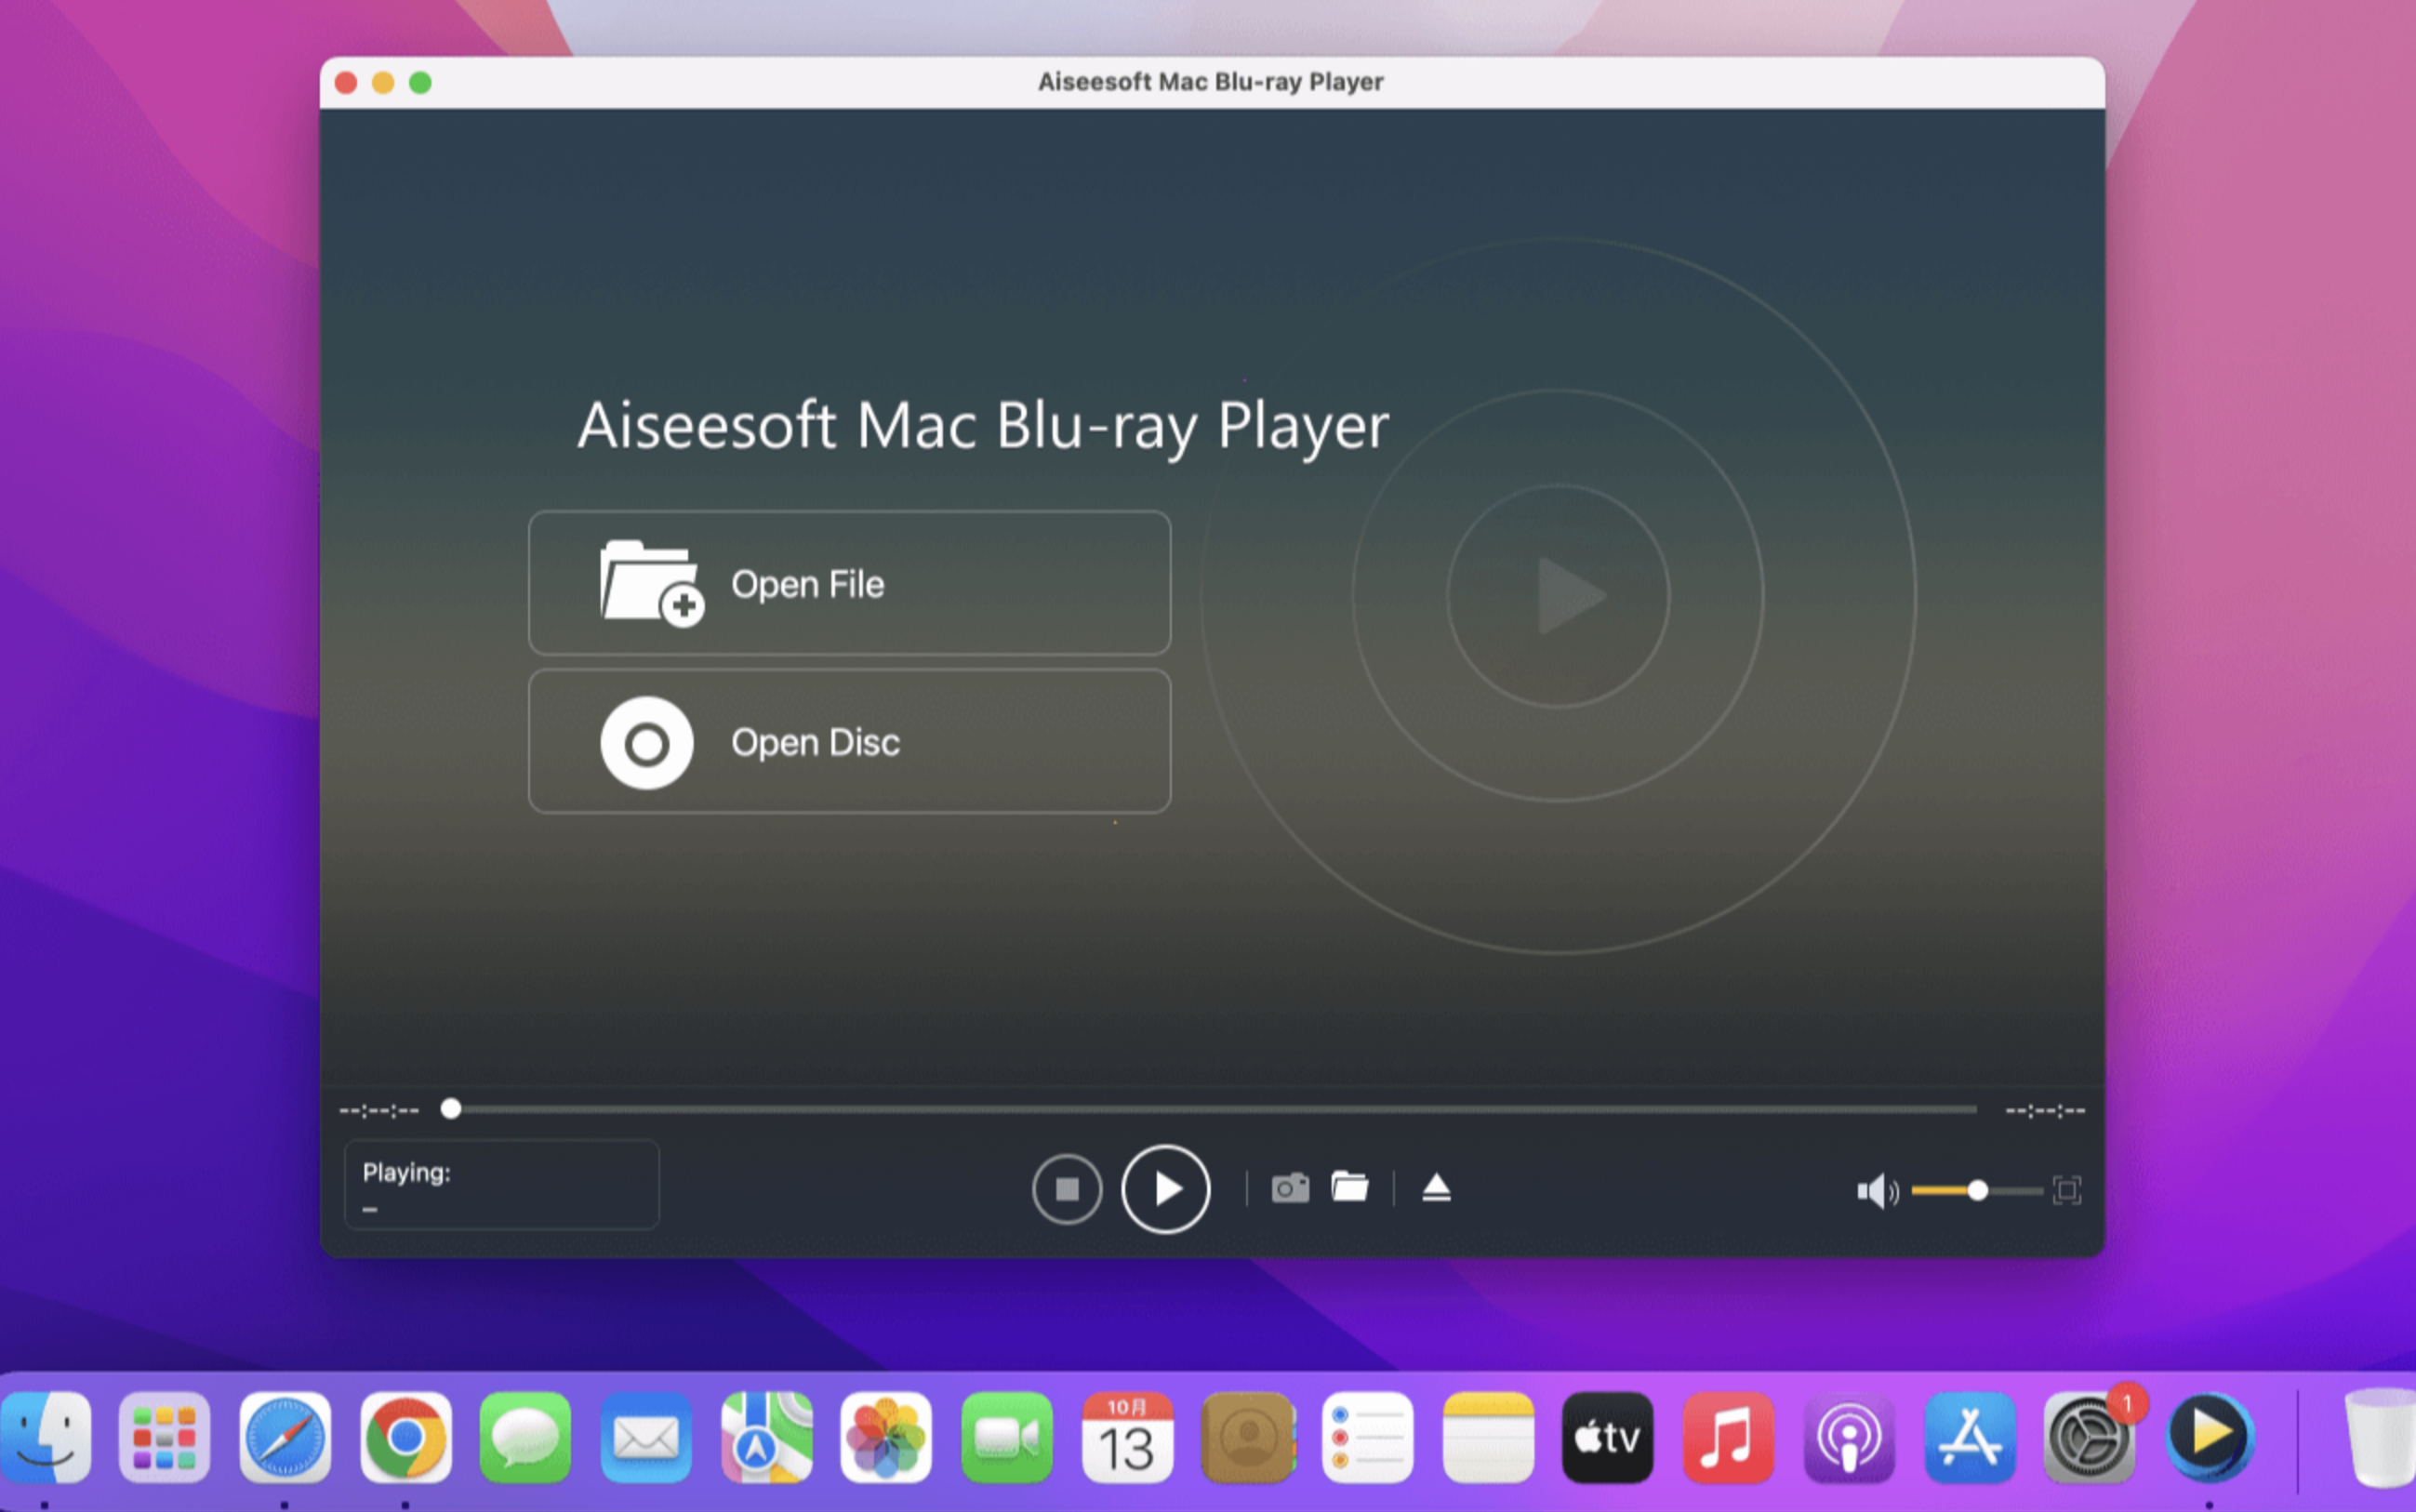The height and width of the screenshot is (1512, 2416).
Task: Open FaceTime from the Dock
Action: tap(1007, 1438)
